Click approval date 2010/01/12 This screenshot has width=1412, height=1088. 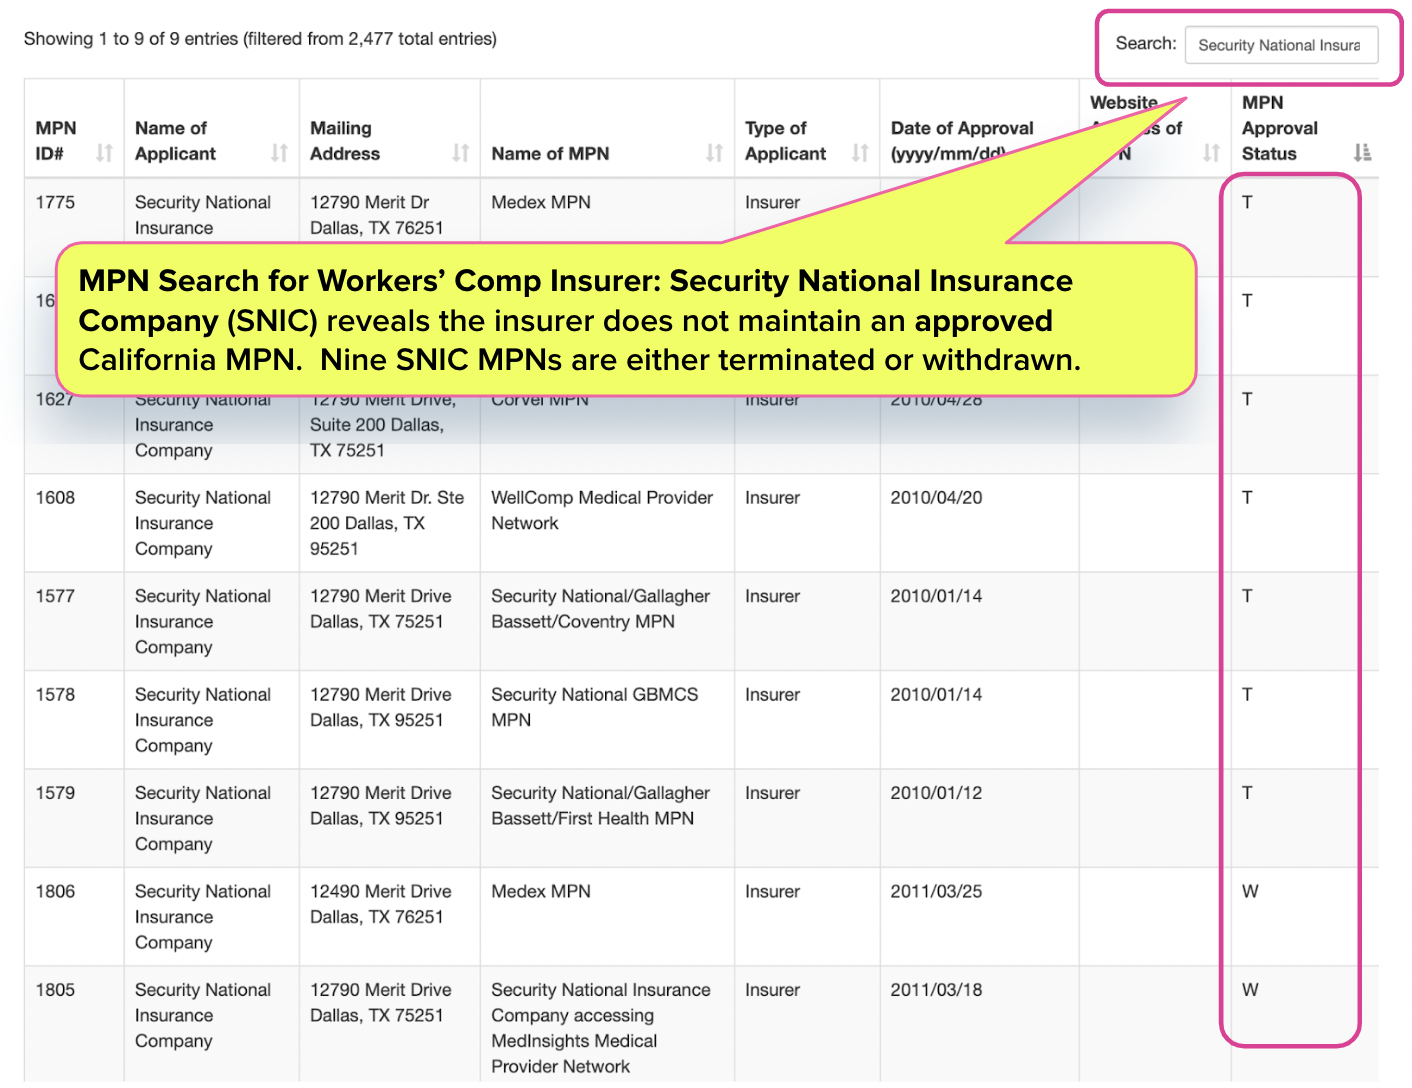pyautogui.click(x=937, y=793)
